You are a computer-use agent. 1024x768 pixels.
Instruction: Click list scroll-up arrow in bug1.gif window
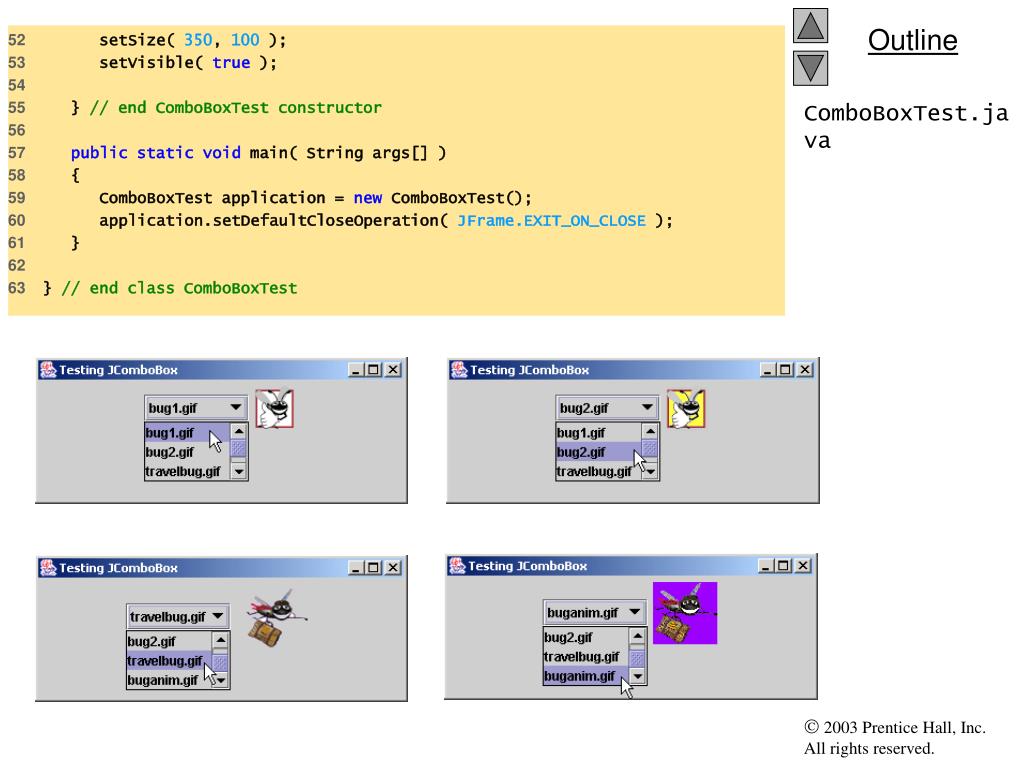(x=239, y=431)
